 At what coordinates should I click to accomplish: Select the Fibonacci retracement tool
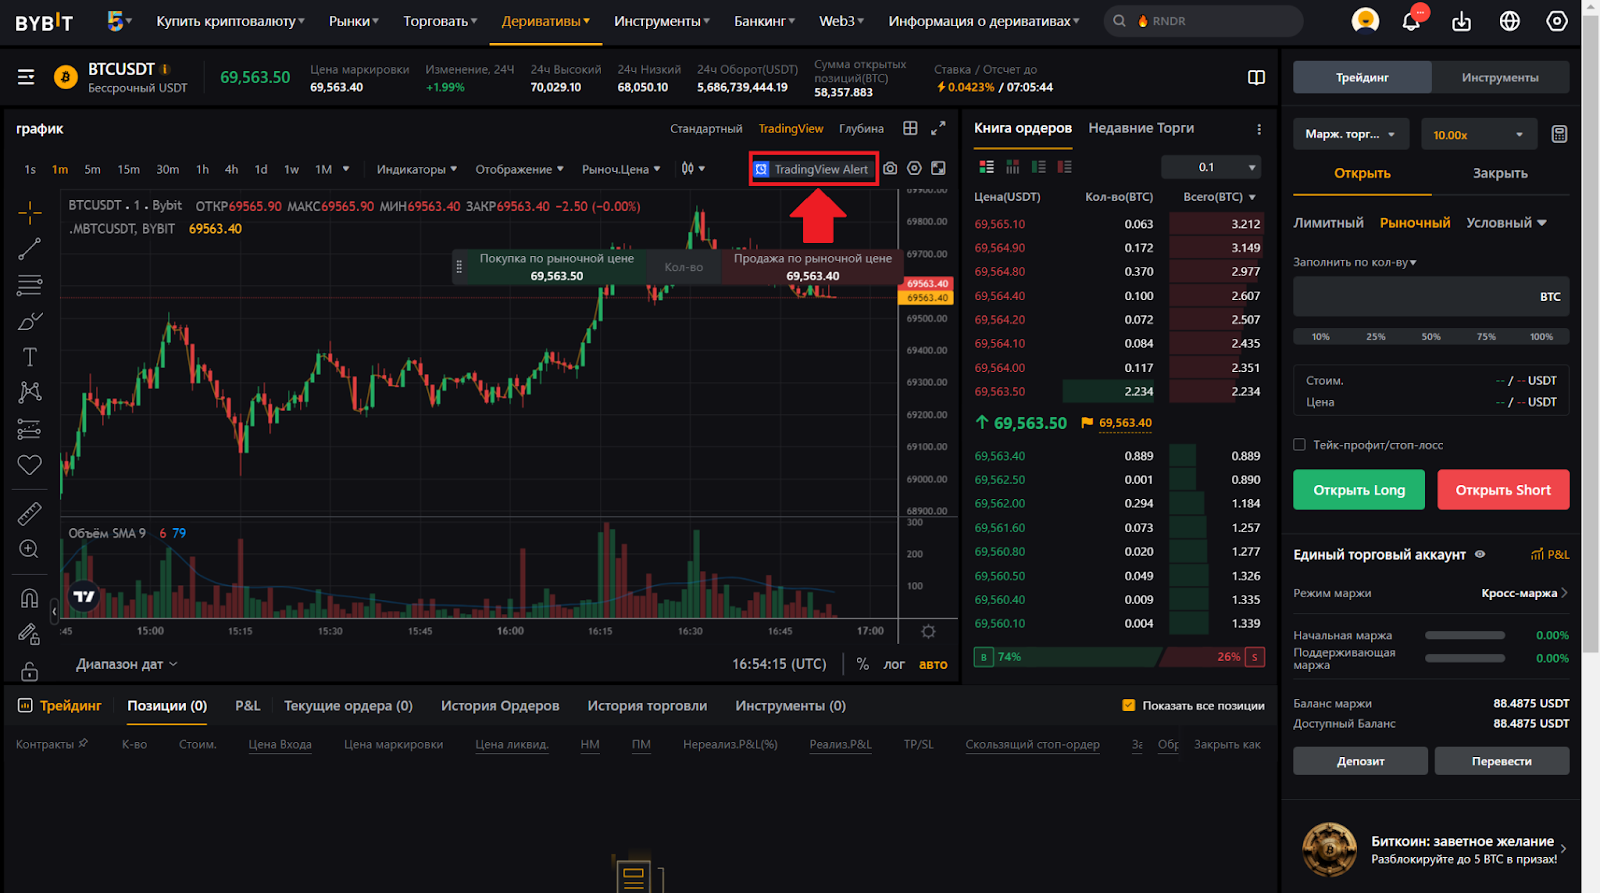pos(30,285)
